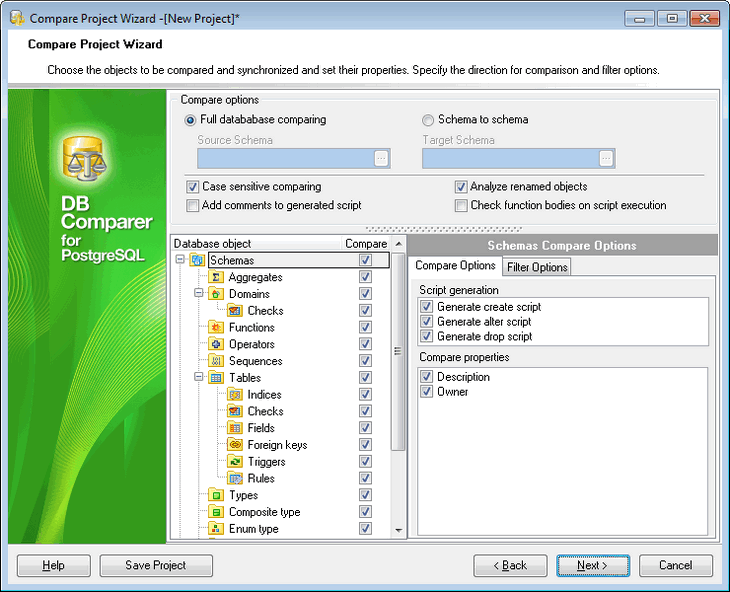Click the tree scroll down arrow
This screenshot has width=730, height=592.
[x=399, y=531]
